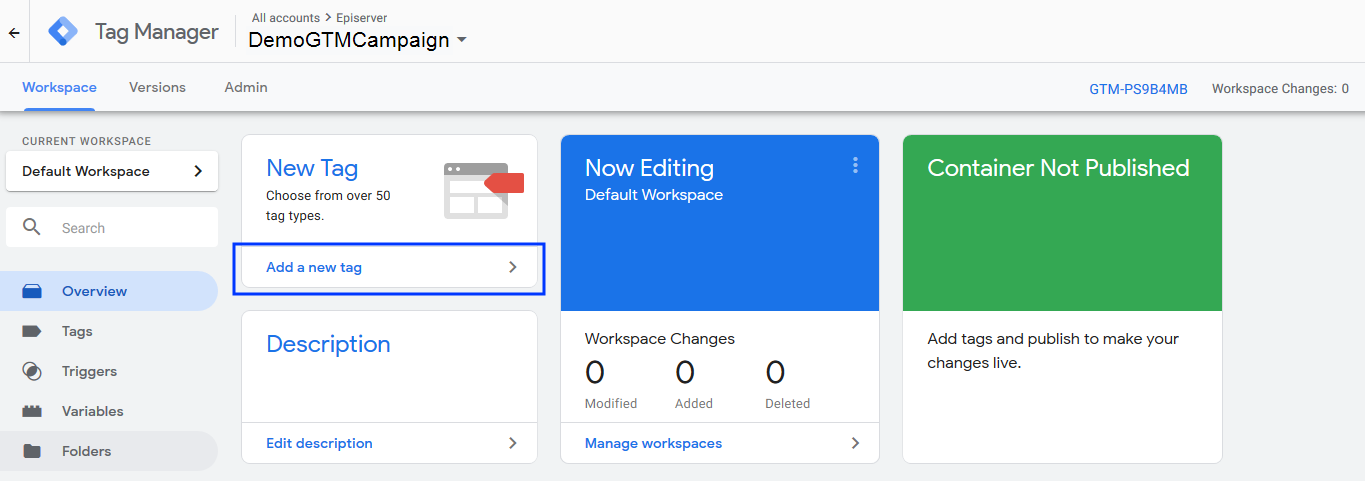The image size is (1365, 481).
Task: Open Folders in the sidebar
Action: 109,451
